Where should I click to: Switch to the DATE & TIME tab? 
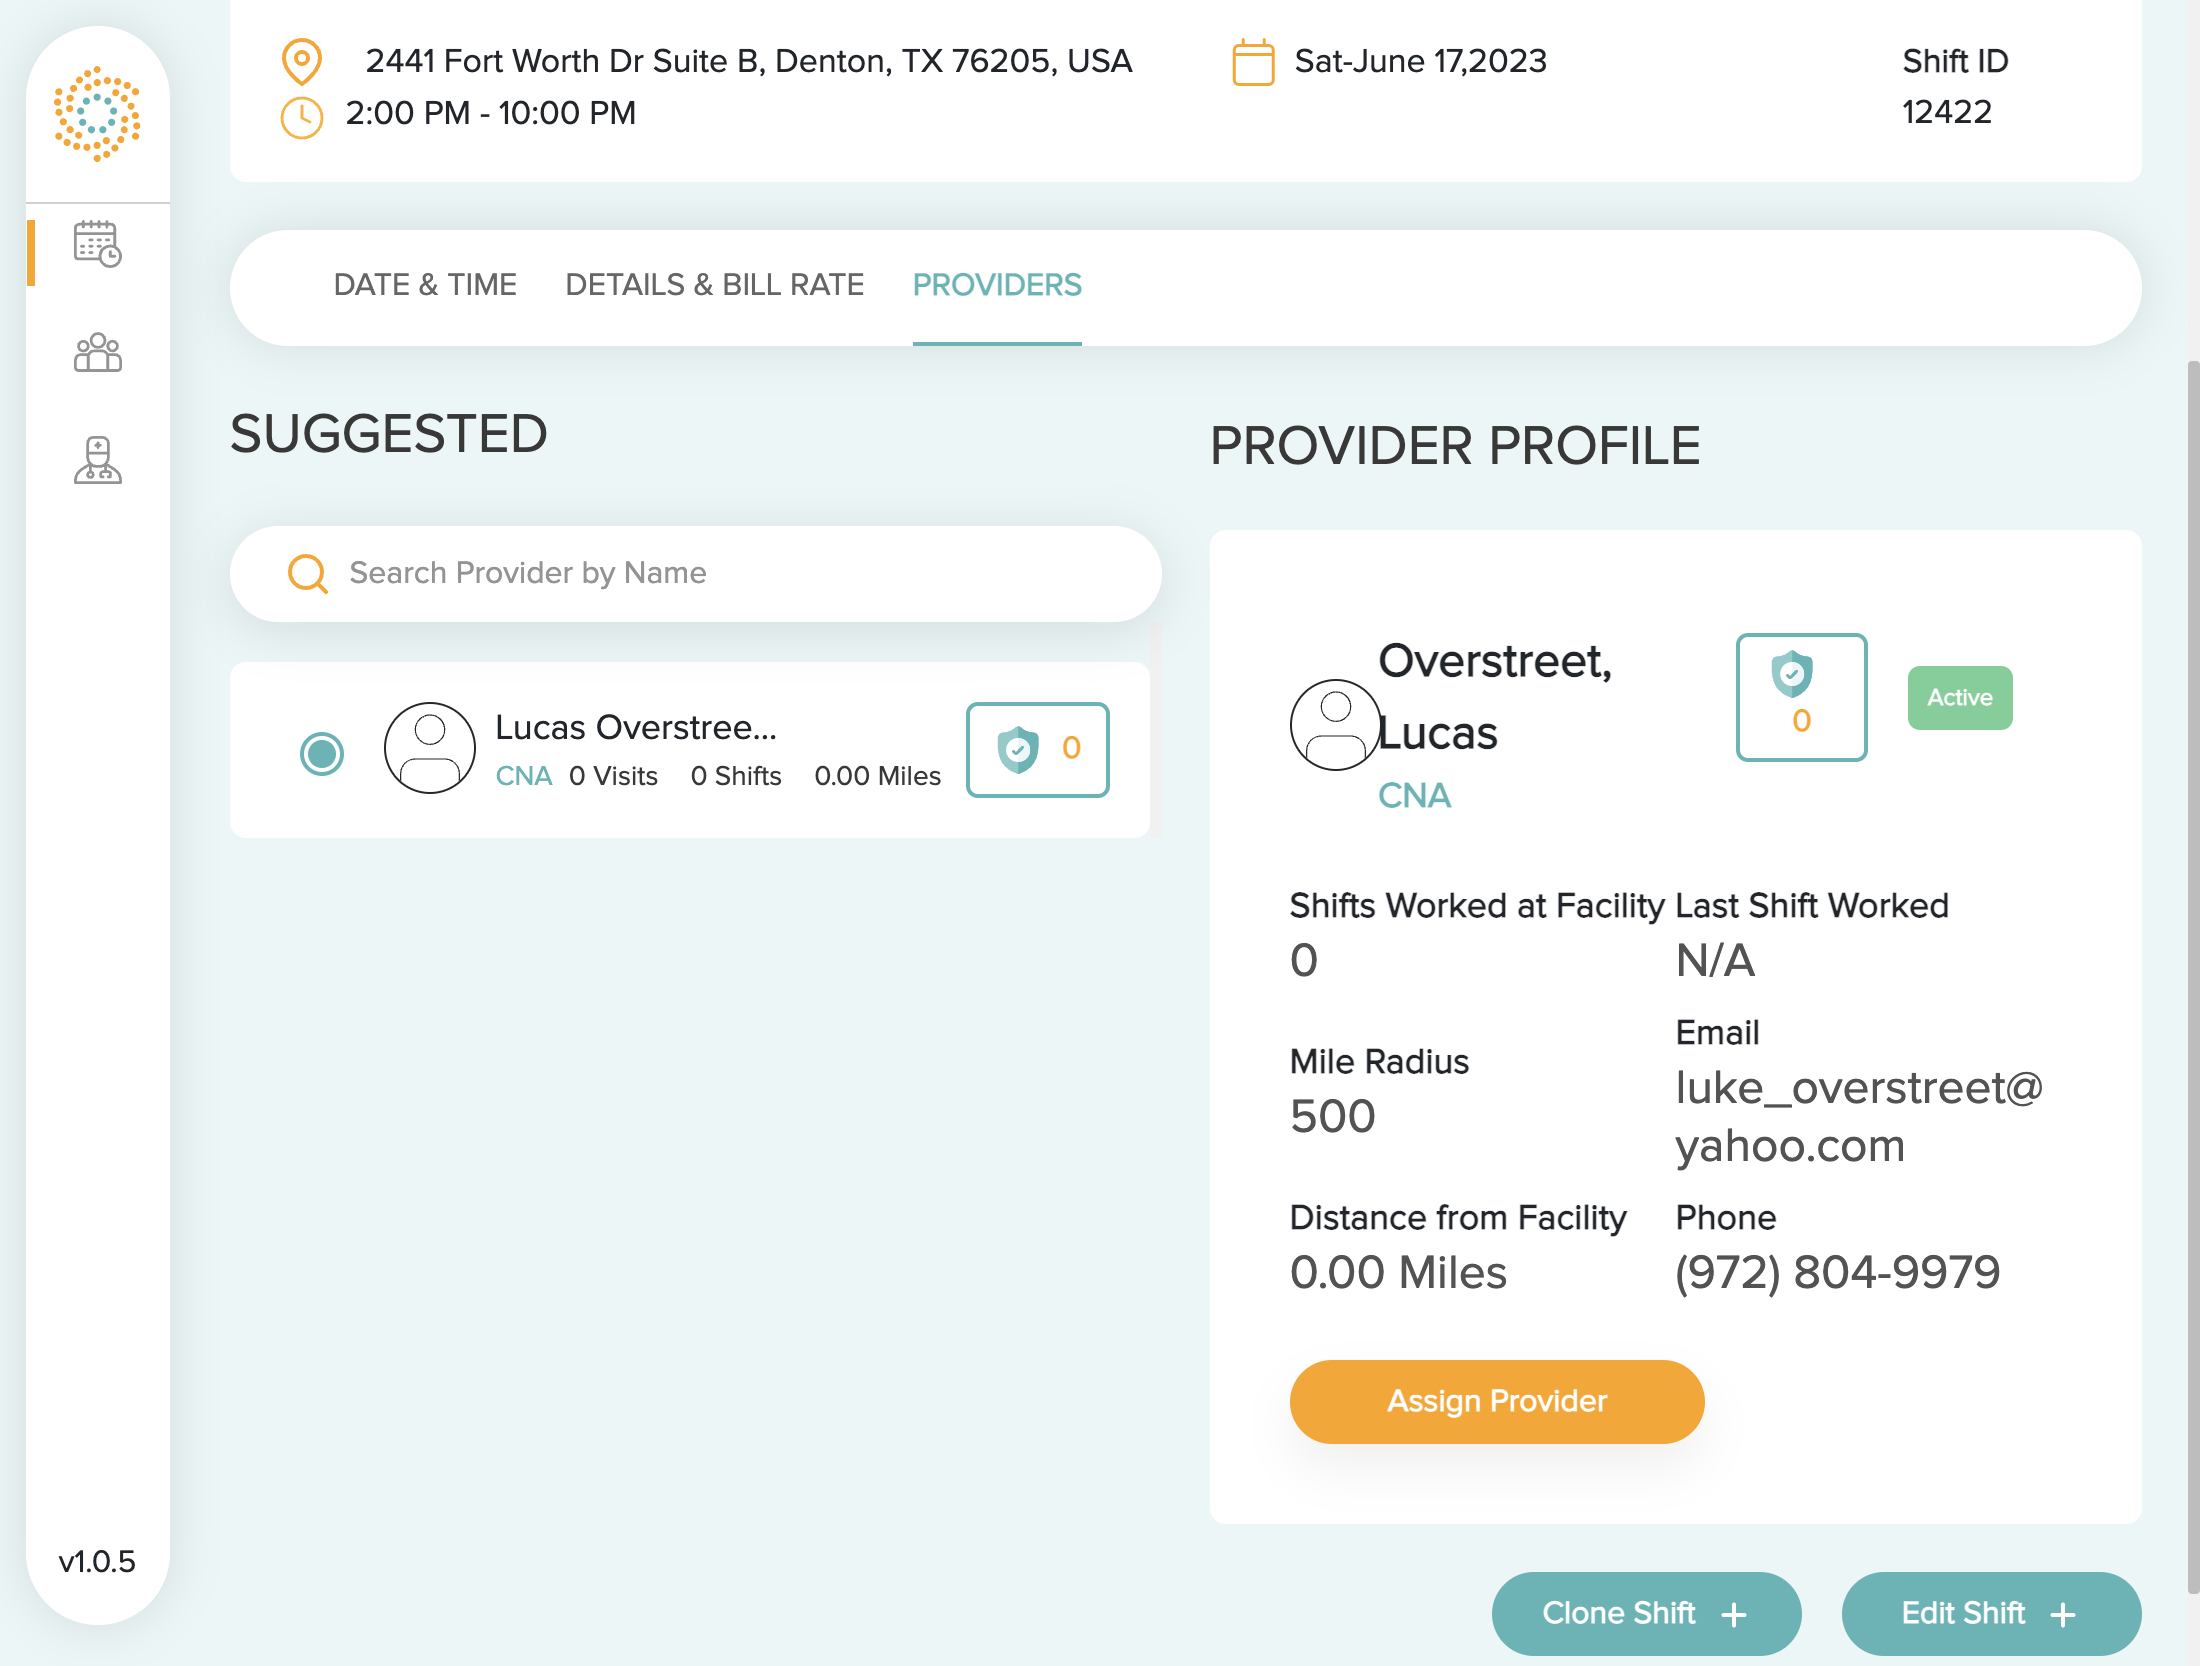click(425, 285)
